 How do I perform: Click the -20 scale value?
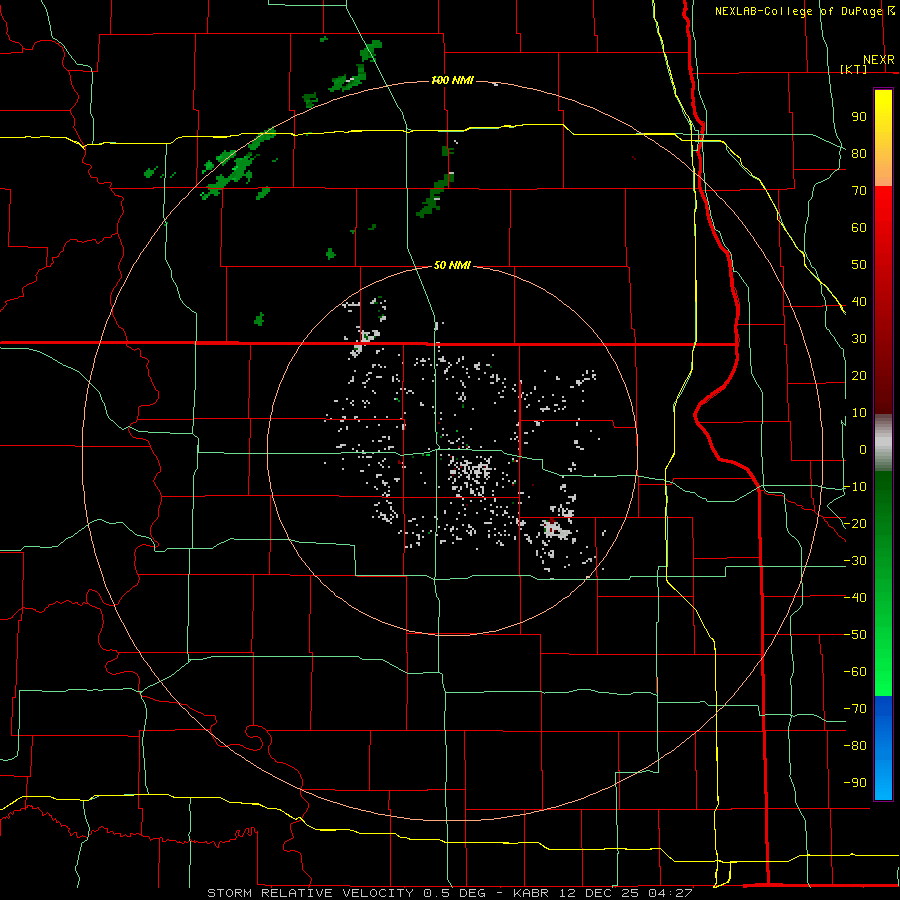pyautogui.click(x=855, y=523)
